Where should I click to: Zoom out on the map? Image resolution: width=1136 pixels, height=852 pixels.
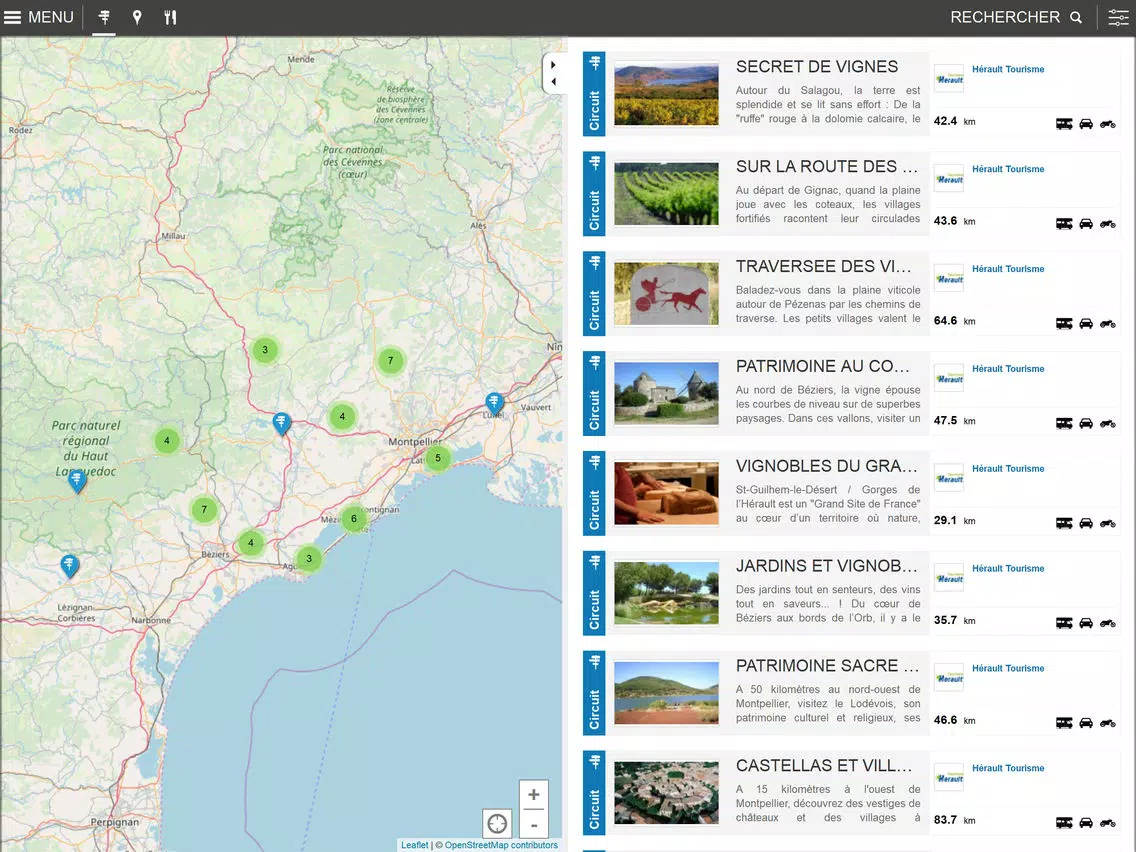(534, 824)
